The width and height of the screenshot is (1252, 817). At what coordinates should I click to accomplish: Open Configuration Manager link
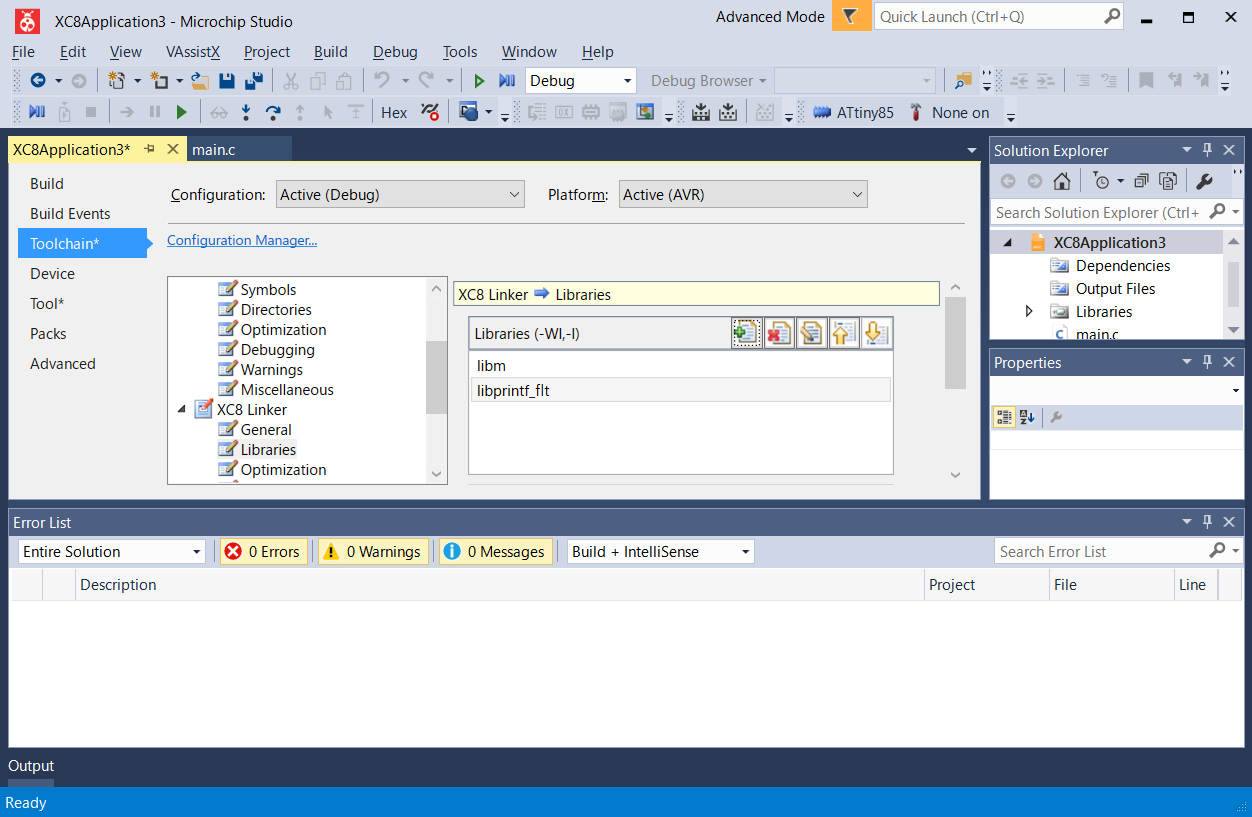tap(242, 240)
